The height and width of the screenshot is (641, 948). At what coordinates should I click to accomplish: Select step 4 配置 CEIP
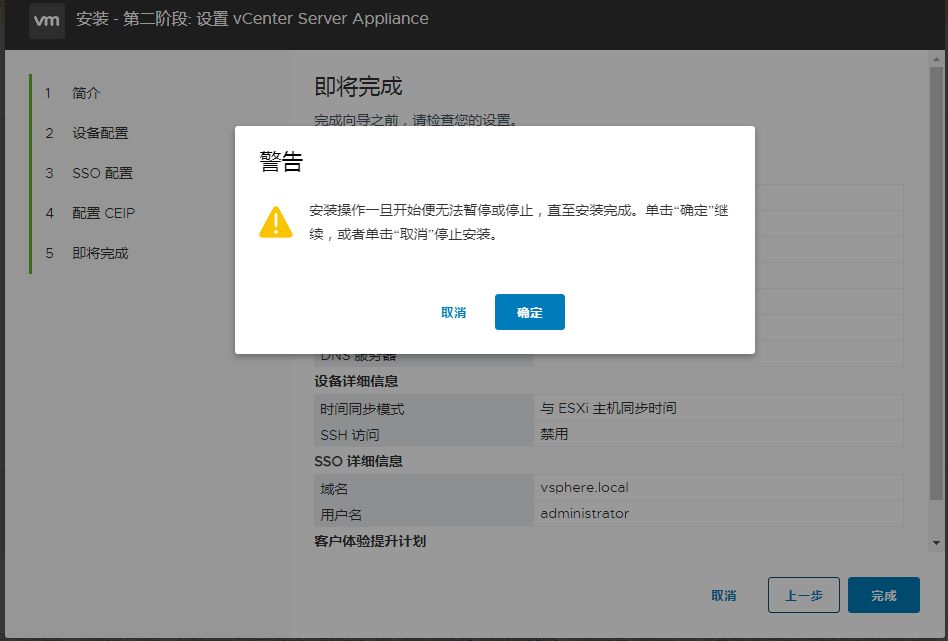pos(90,213)
